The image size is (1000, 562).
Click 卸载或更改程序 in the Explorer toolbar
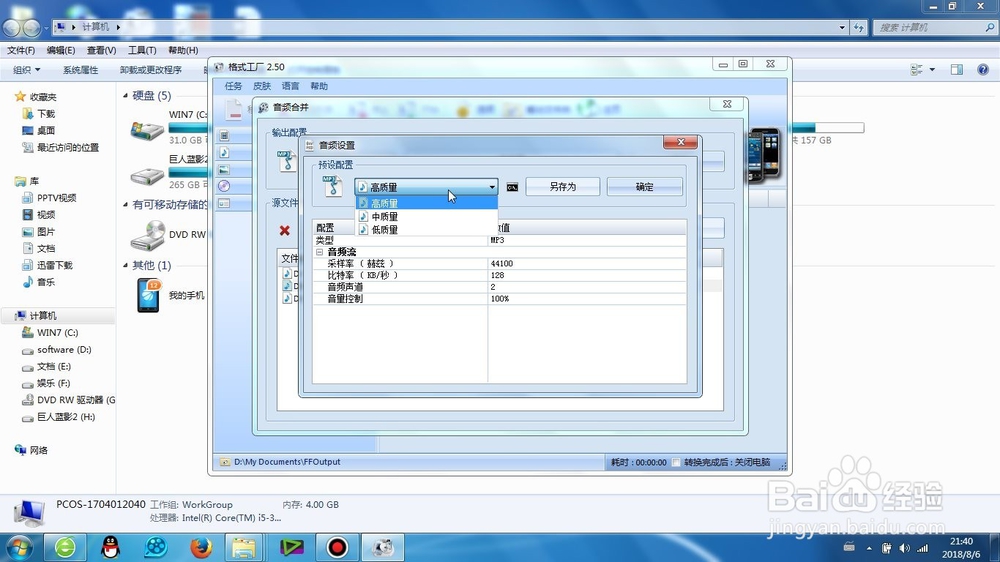(x=151, y=70)
